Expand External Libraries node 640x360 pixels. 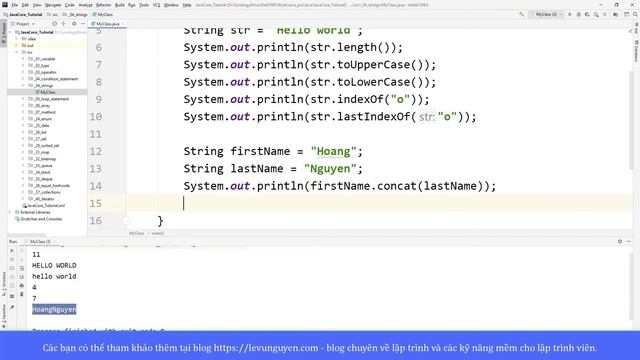pos(10,212)
